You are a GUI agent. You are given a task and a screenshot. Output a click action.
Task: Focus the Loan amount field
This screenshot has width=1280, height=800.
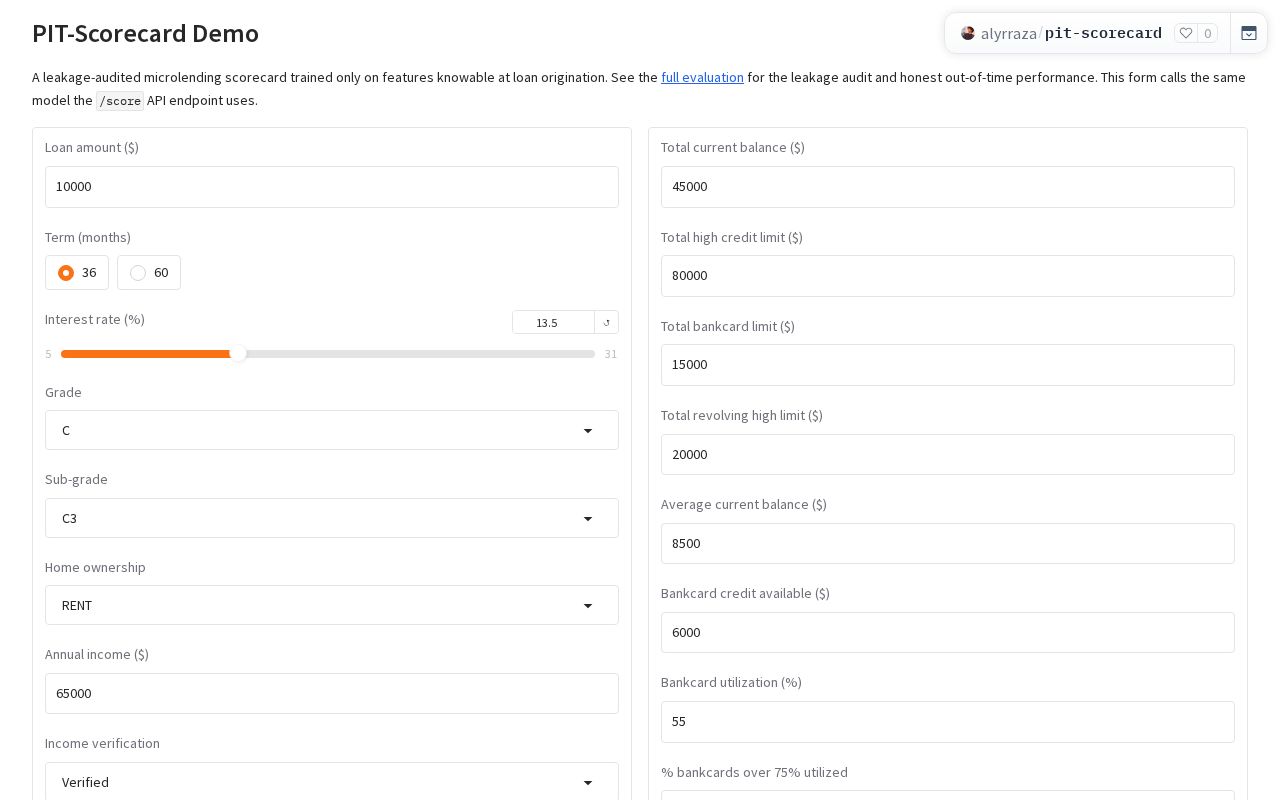click(x=332, y=187)
